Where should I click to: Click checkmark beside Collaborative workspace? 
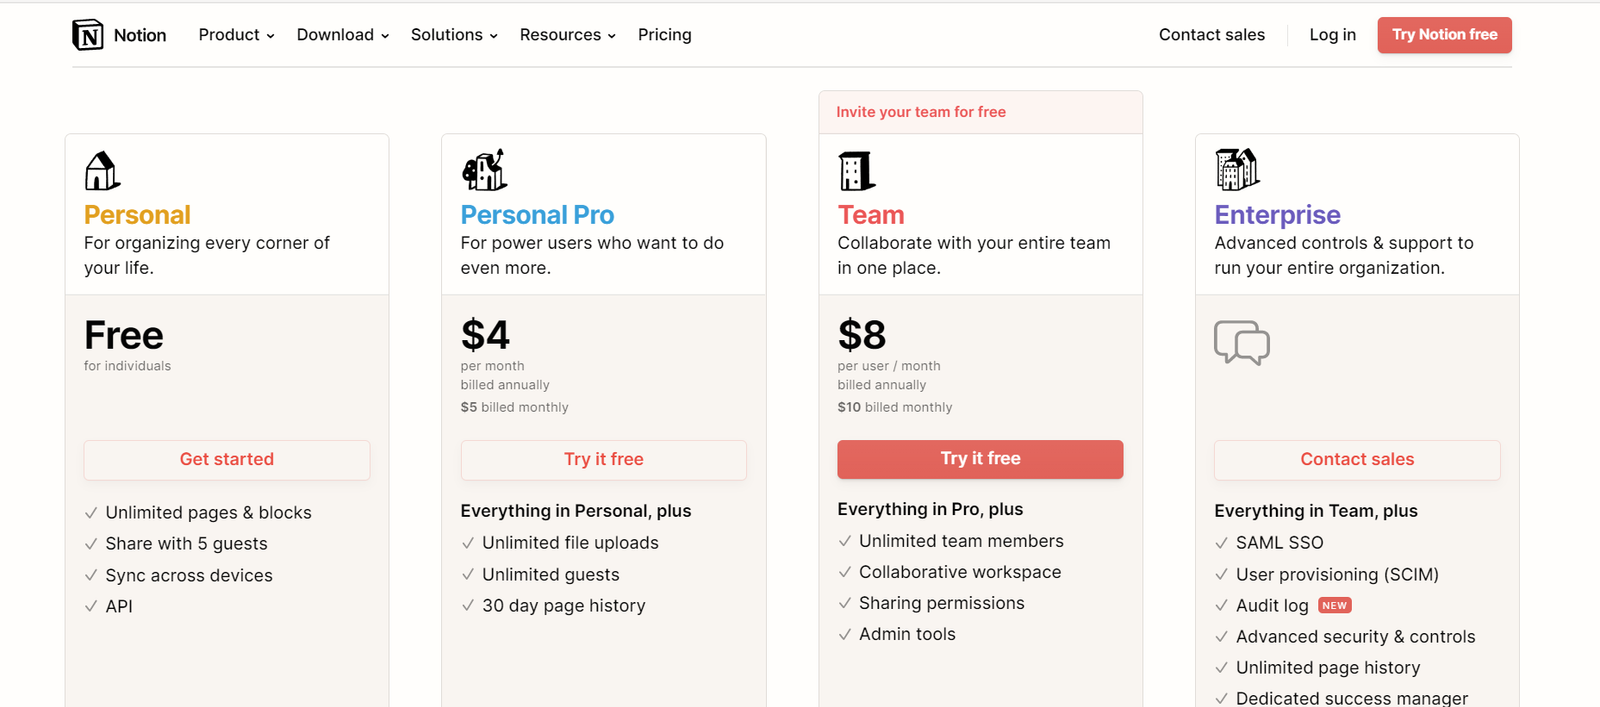click(x=845, y=572)
